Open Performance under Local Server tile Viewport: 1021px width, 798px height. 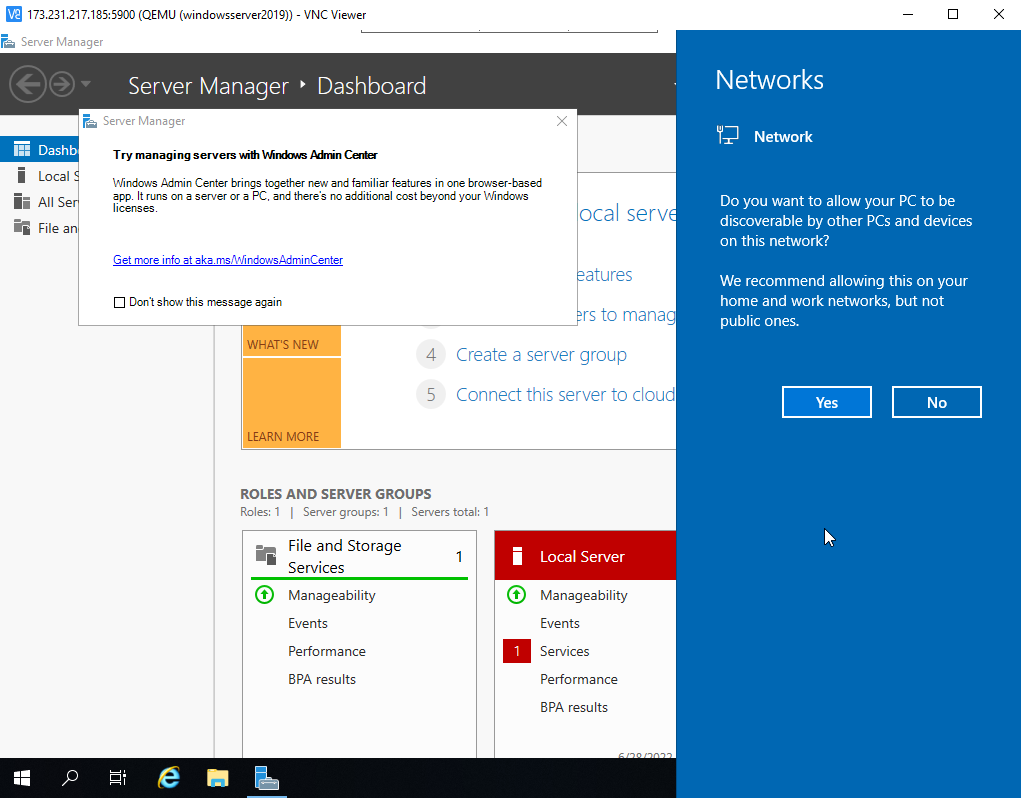(578, 680)
